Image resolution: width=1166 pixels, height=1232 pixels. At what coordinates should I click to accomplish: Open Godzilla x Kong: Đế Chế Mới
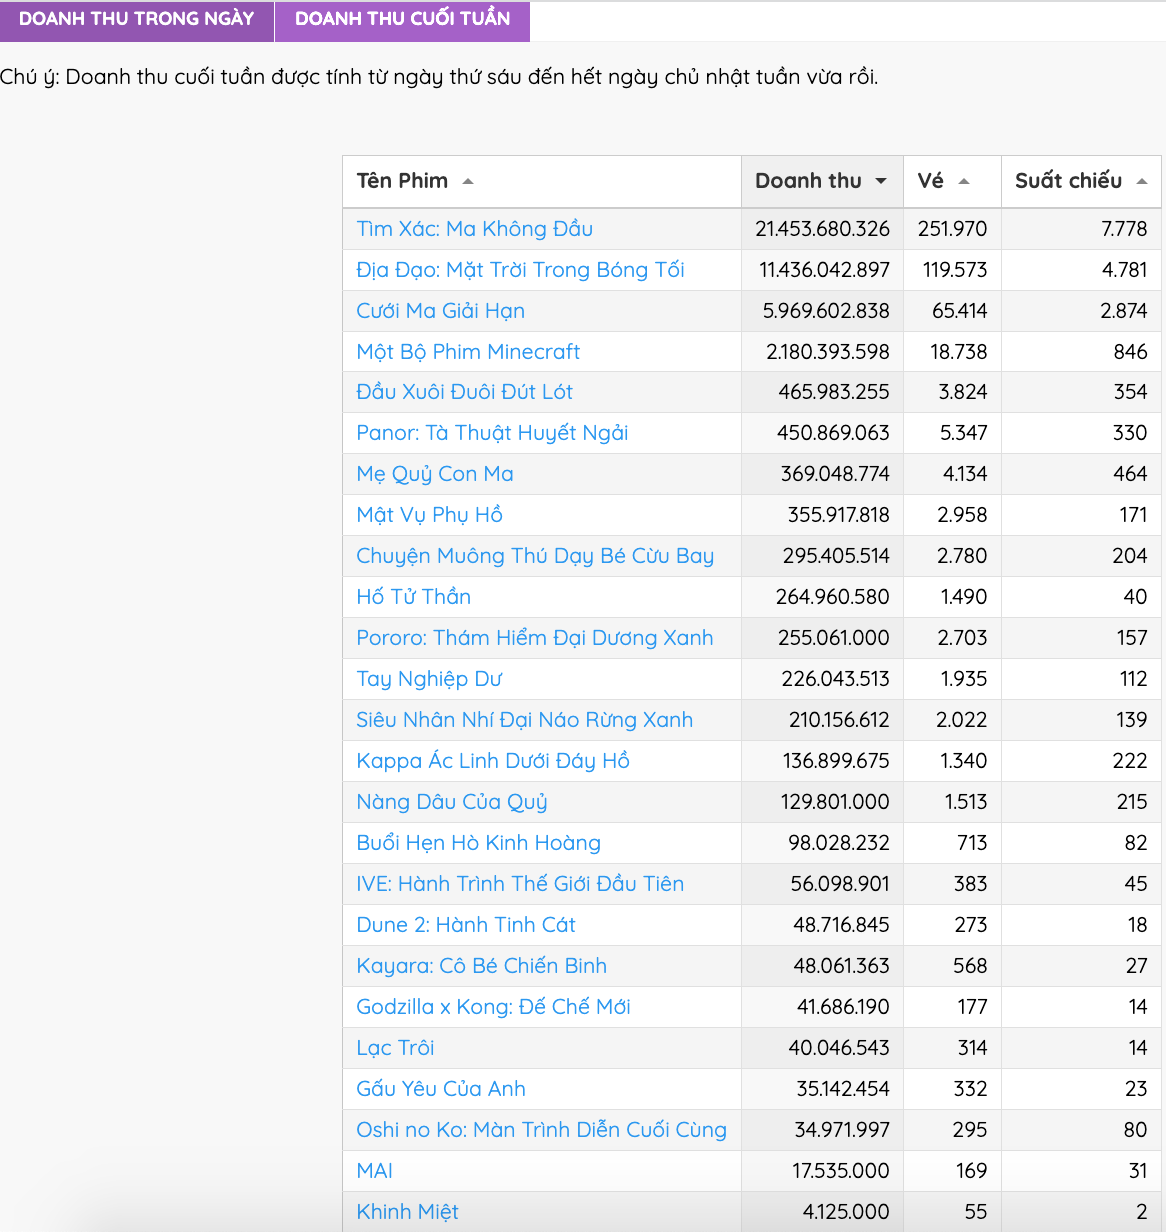pos(494,1007)
